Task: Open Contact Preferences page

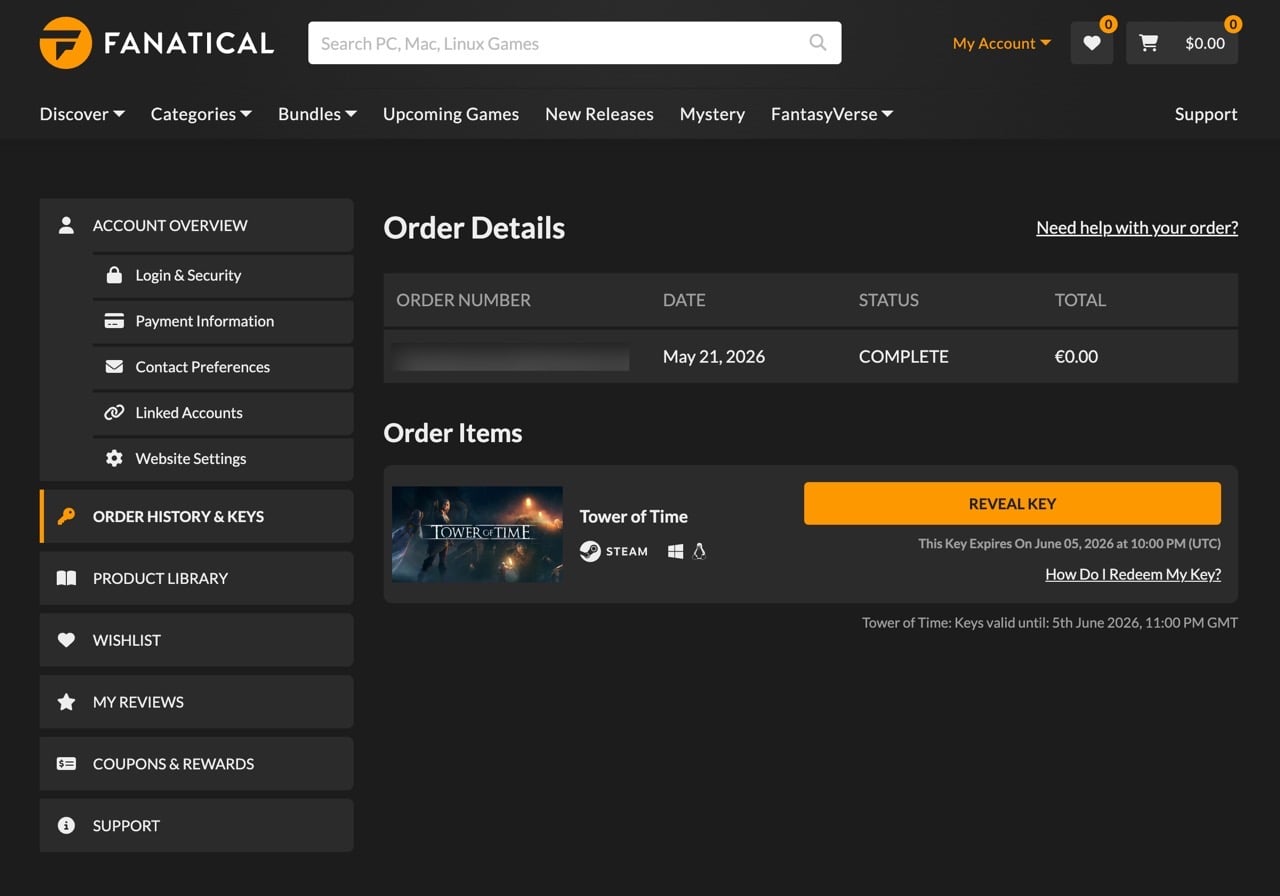Action: (223, 367)
